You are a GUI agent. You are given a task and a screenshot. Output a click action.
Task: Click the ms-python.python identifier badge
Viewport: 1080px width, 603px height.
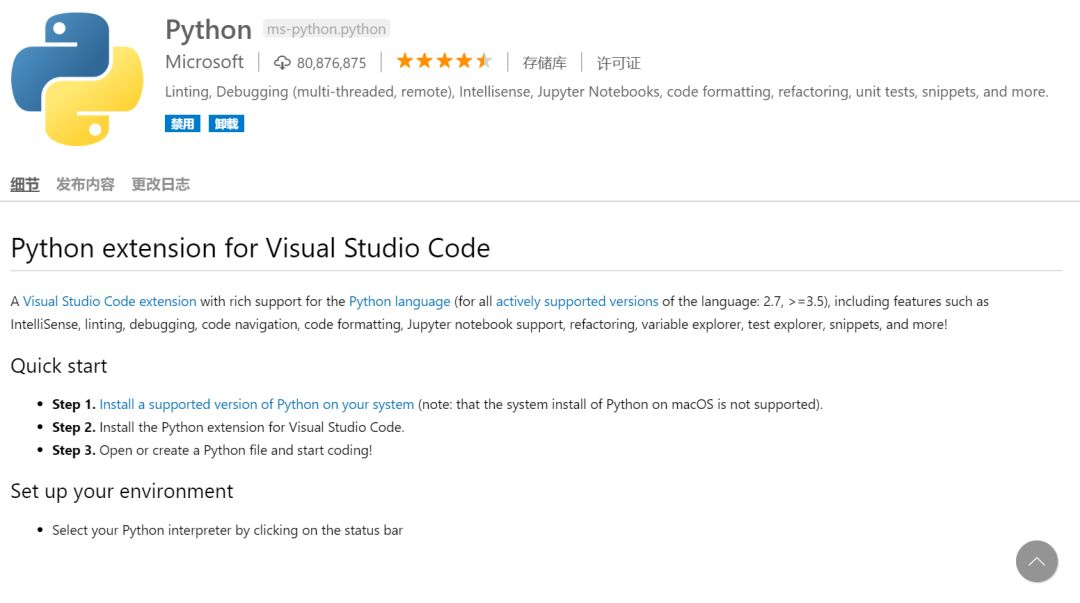point(327,29)
